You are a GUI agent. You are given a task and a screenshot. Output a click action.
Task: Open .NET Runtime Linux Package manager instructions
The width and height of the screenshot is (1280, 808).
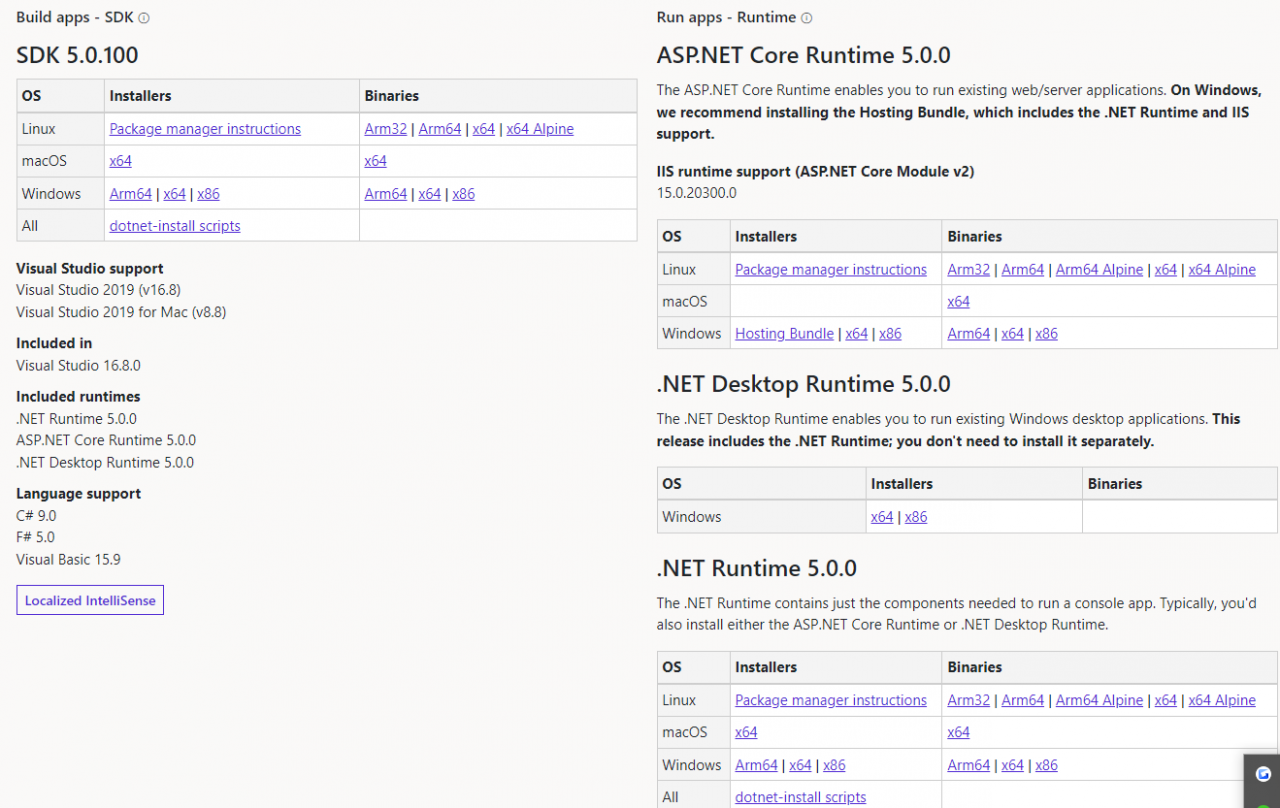831,701
